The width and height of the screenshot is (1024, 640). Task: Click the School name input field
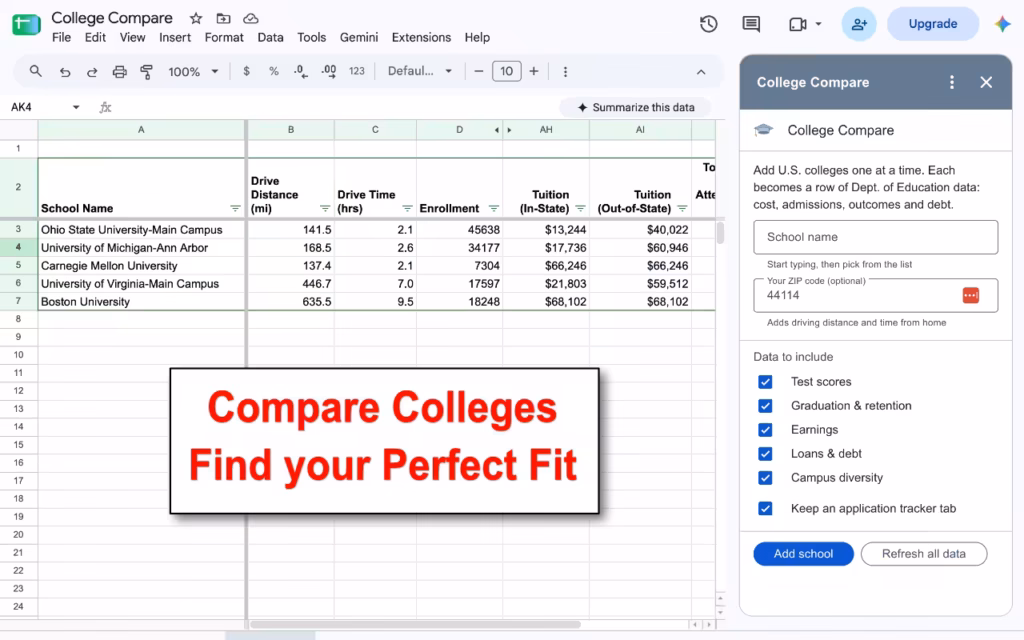875,237
